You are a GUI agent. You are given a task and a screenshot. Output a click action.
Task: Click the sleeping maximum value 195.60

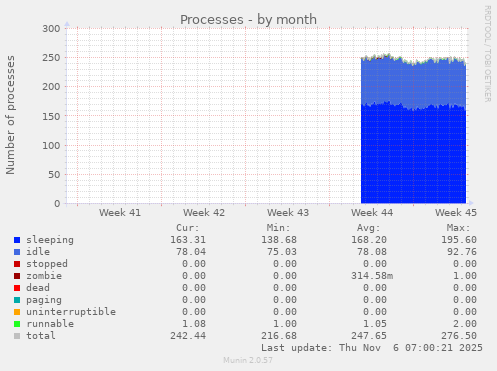(x=459, y=240)
